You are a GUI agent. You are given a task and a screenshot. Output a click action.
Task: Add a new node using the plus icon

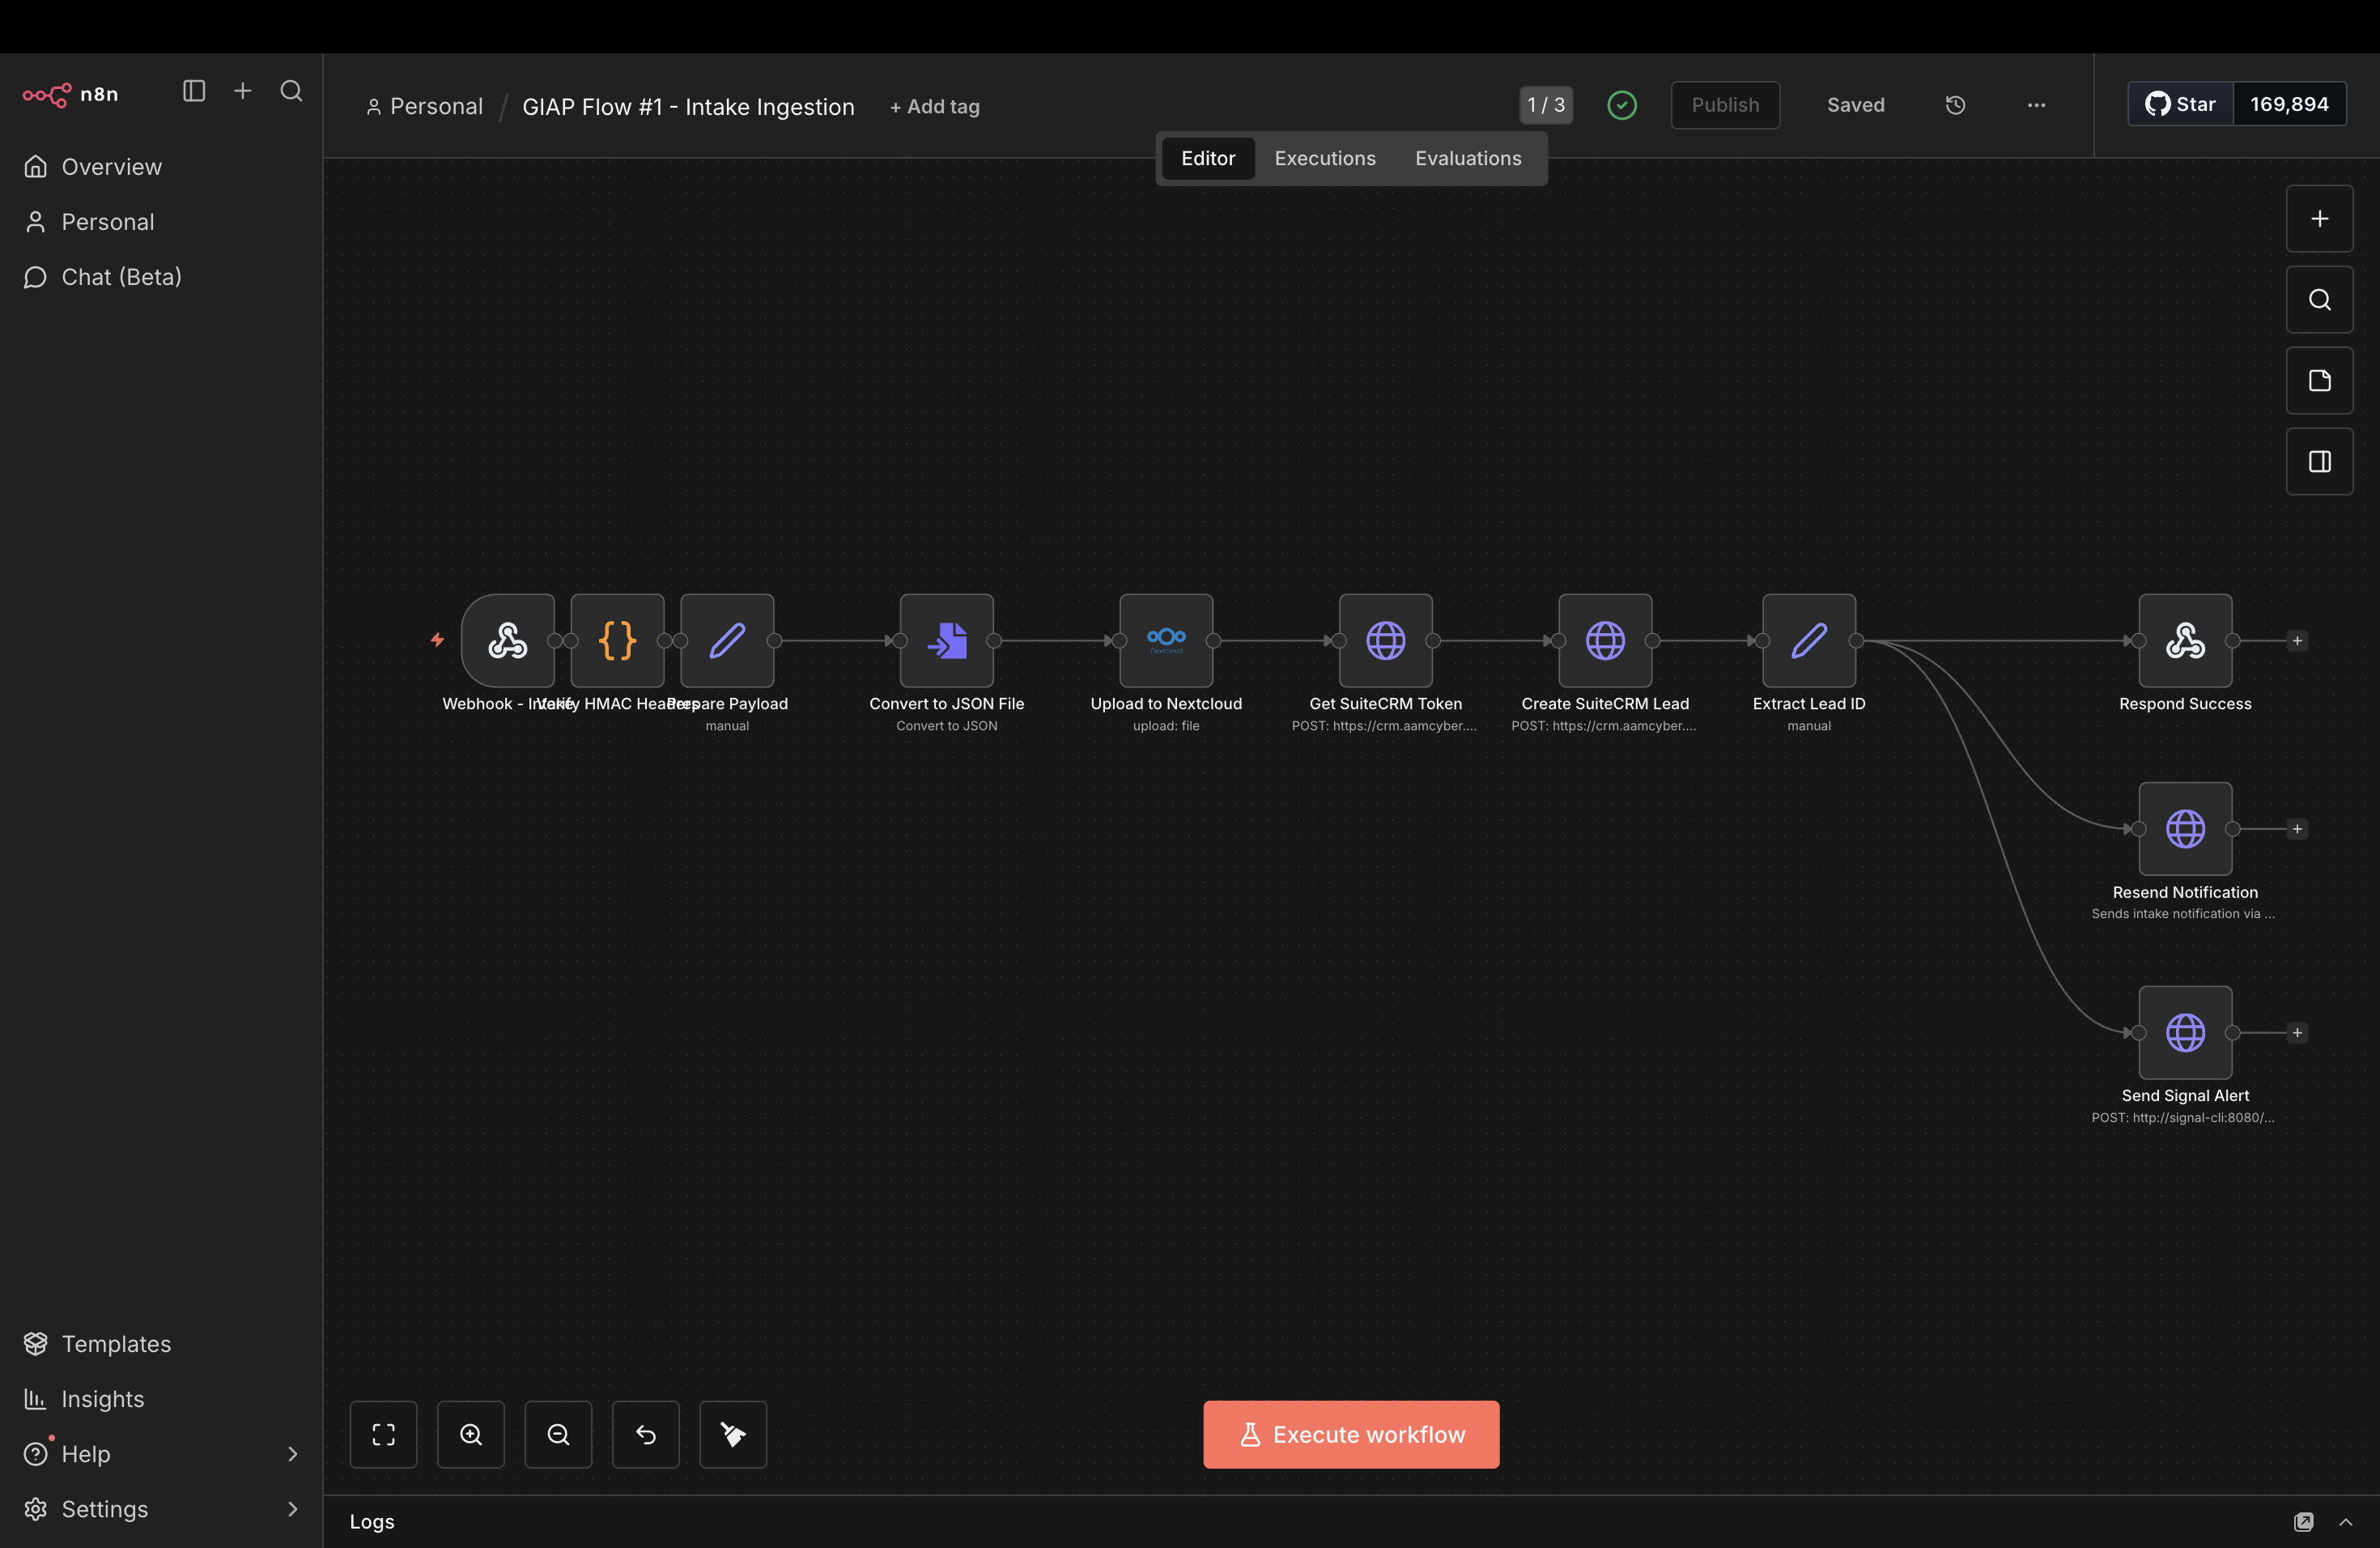pyautogui.click(x=2320, y=218)
